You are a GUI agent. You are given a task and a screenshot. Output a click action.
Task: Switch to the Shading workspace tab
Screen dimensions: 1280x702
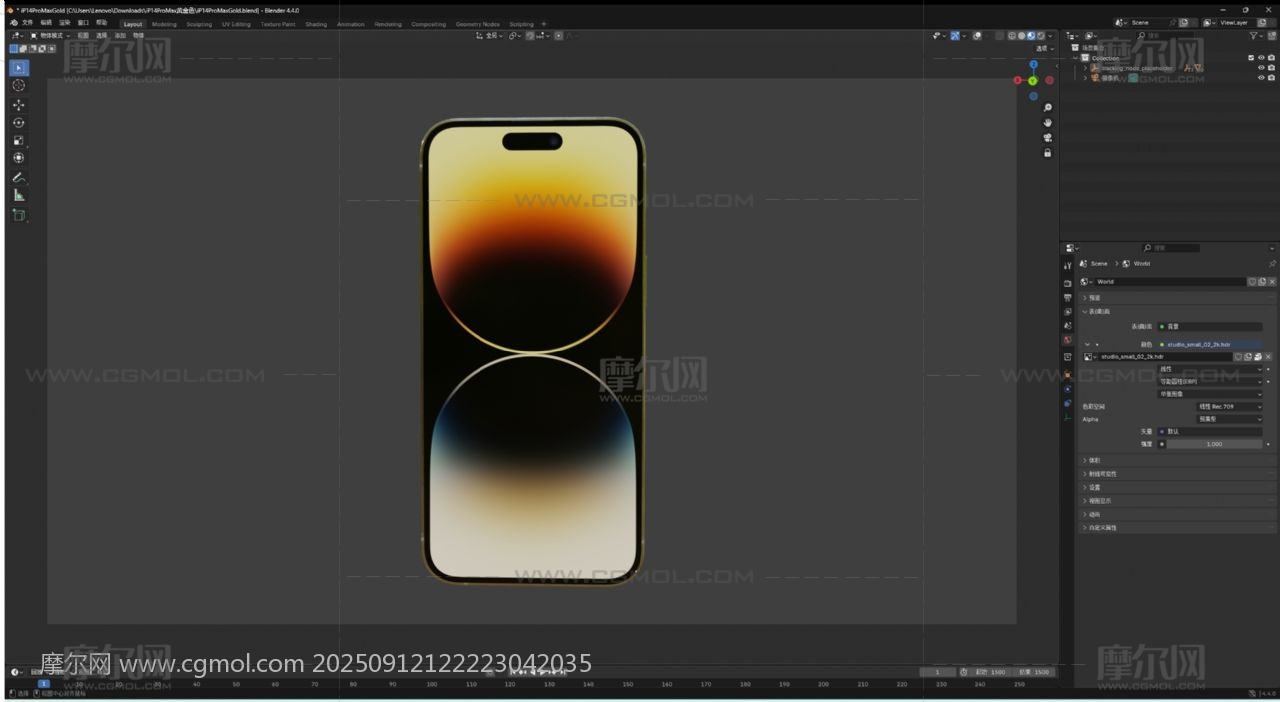316,24
